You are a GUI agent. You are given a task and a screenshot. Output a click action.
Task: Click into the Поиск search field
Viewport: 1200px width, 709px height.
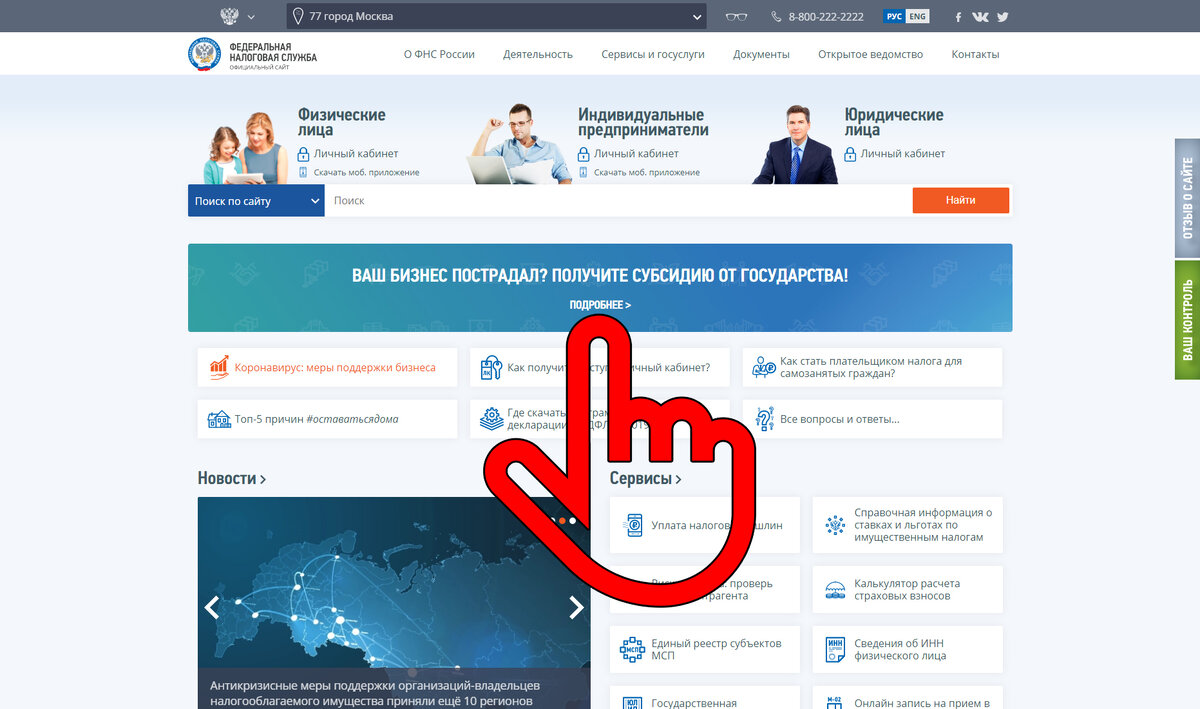618,201
